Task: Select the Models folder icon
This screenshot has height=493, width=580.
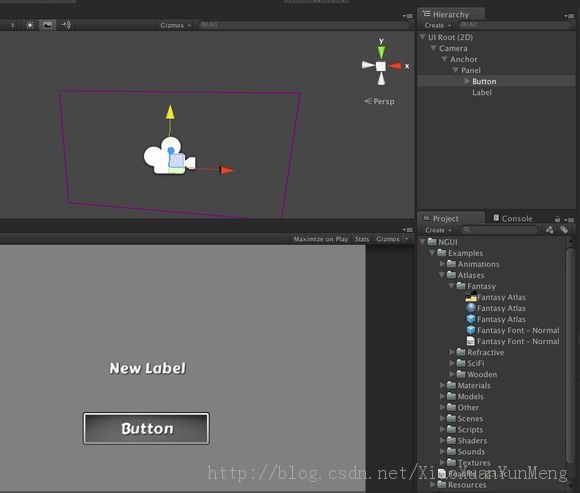Action: coord(451,396)
